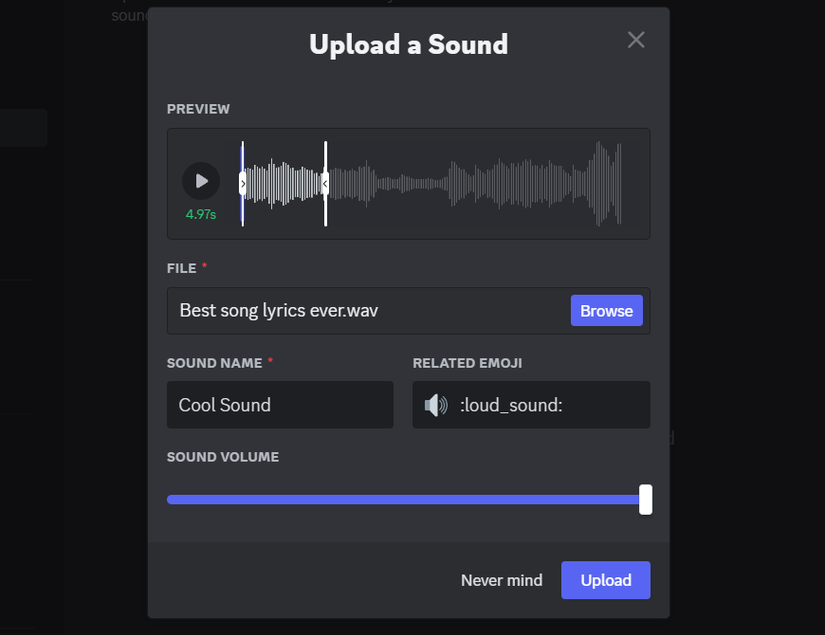The height and width of the screenshot is (635, 825).
Task: Click the play triangle icon in preview
Action: [x=202, y=180]
